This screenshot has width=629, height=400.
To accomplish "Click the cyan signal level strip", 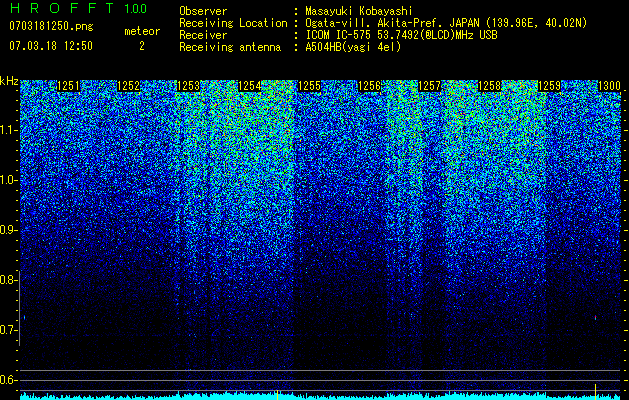I will click(321, 396).
